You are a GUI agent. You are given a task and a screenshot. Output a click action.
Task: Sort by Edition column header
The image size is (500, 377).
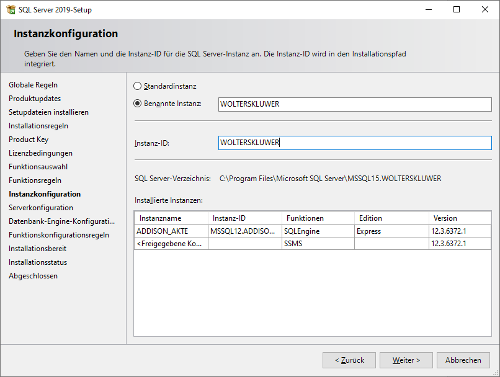click(391, 218)
